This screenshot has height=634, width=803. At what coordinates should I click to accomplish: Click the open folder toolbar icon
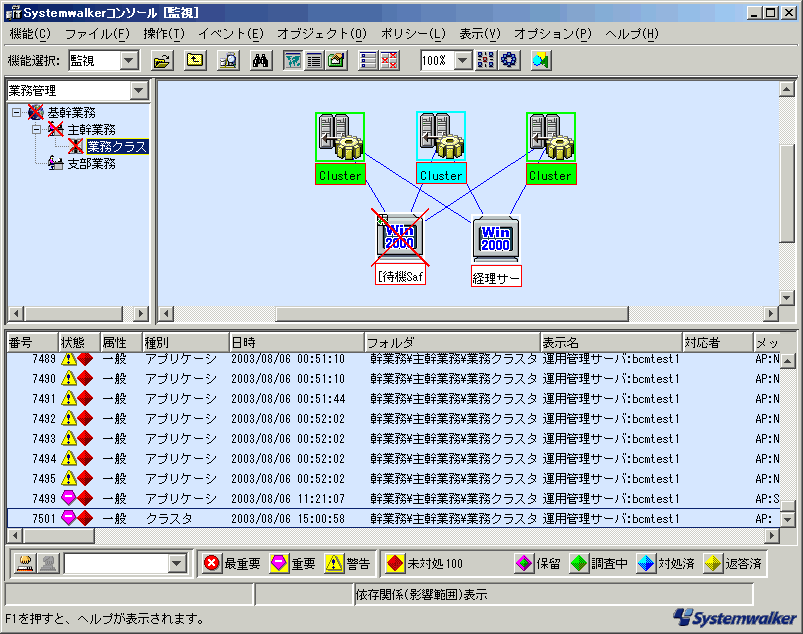coord(162,61)
